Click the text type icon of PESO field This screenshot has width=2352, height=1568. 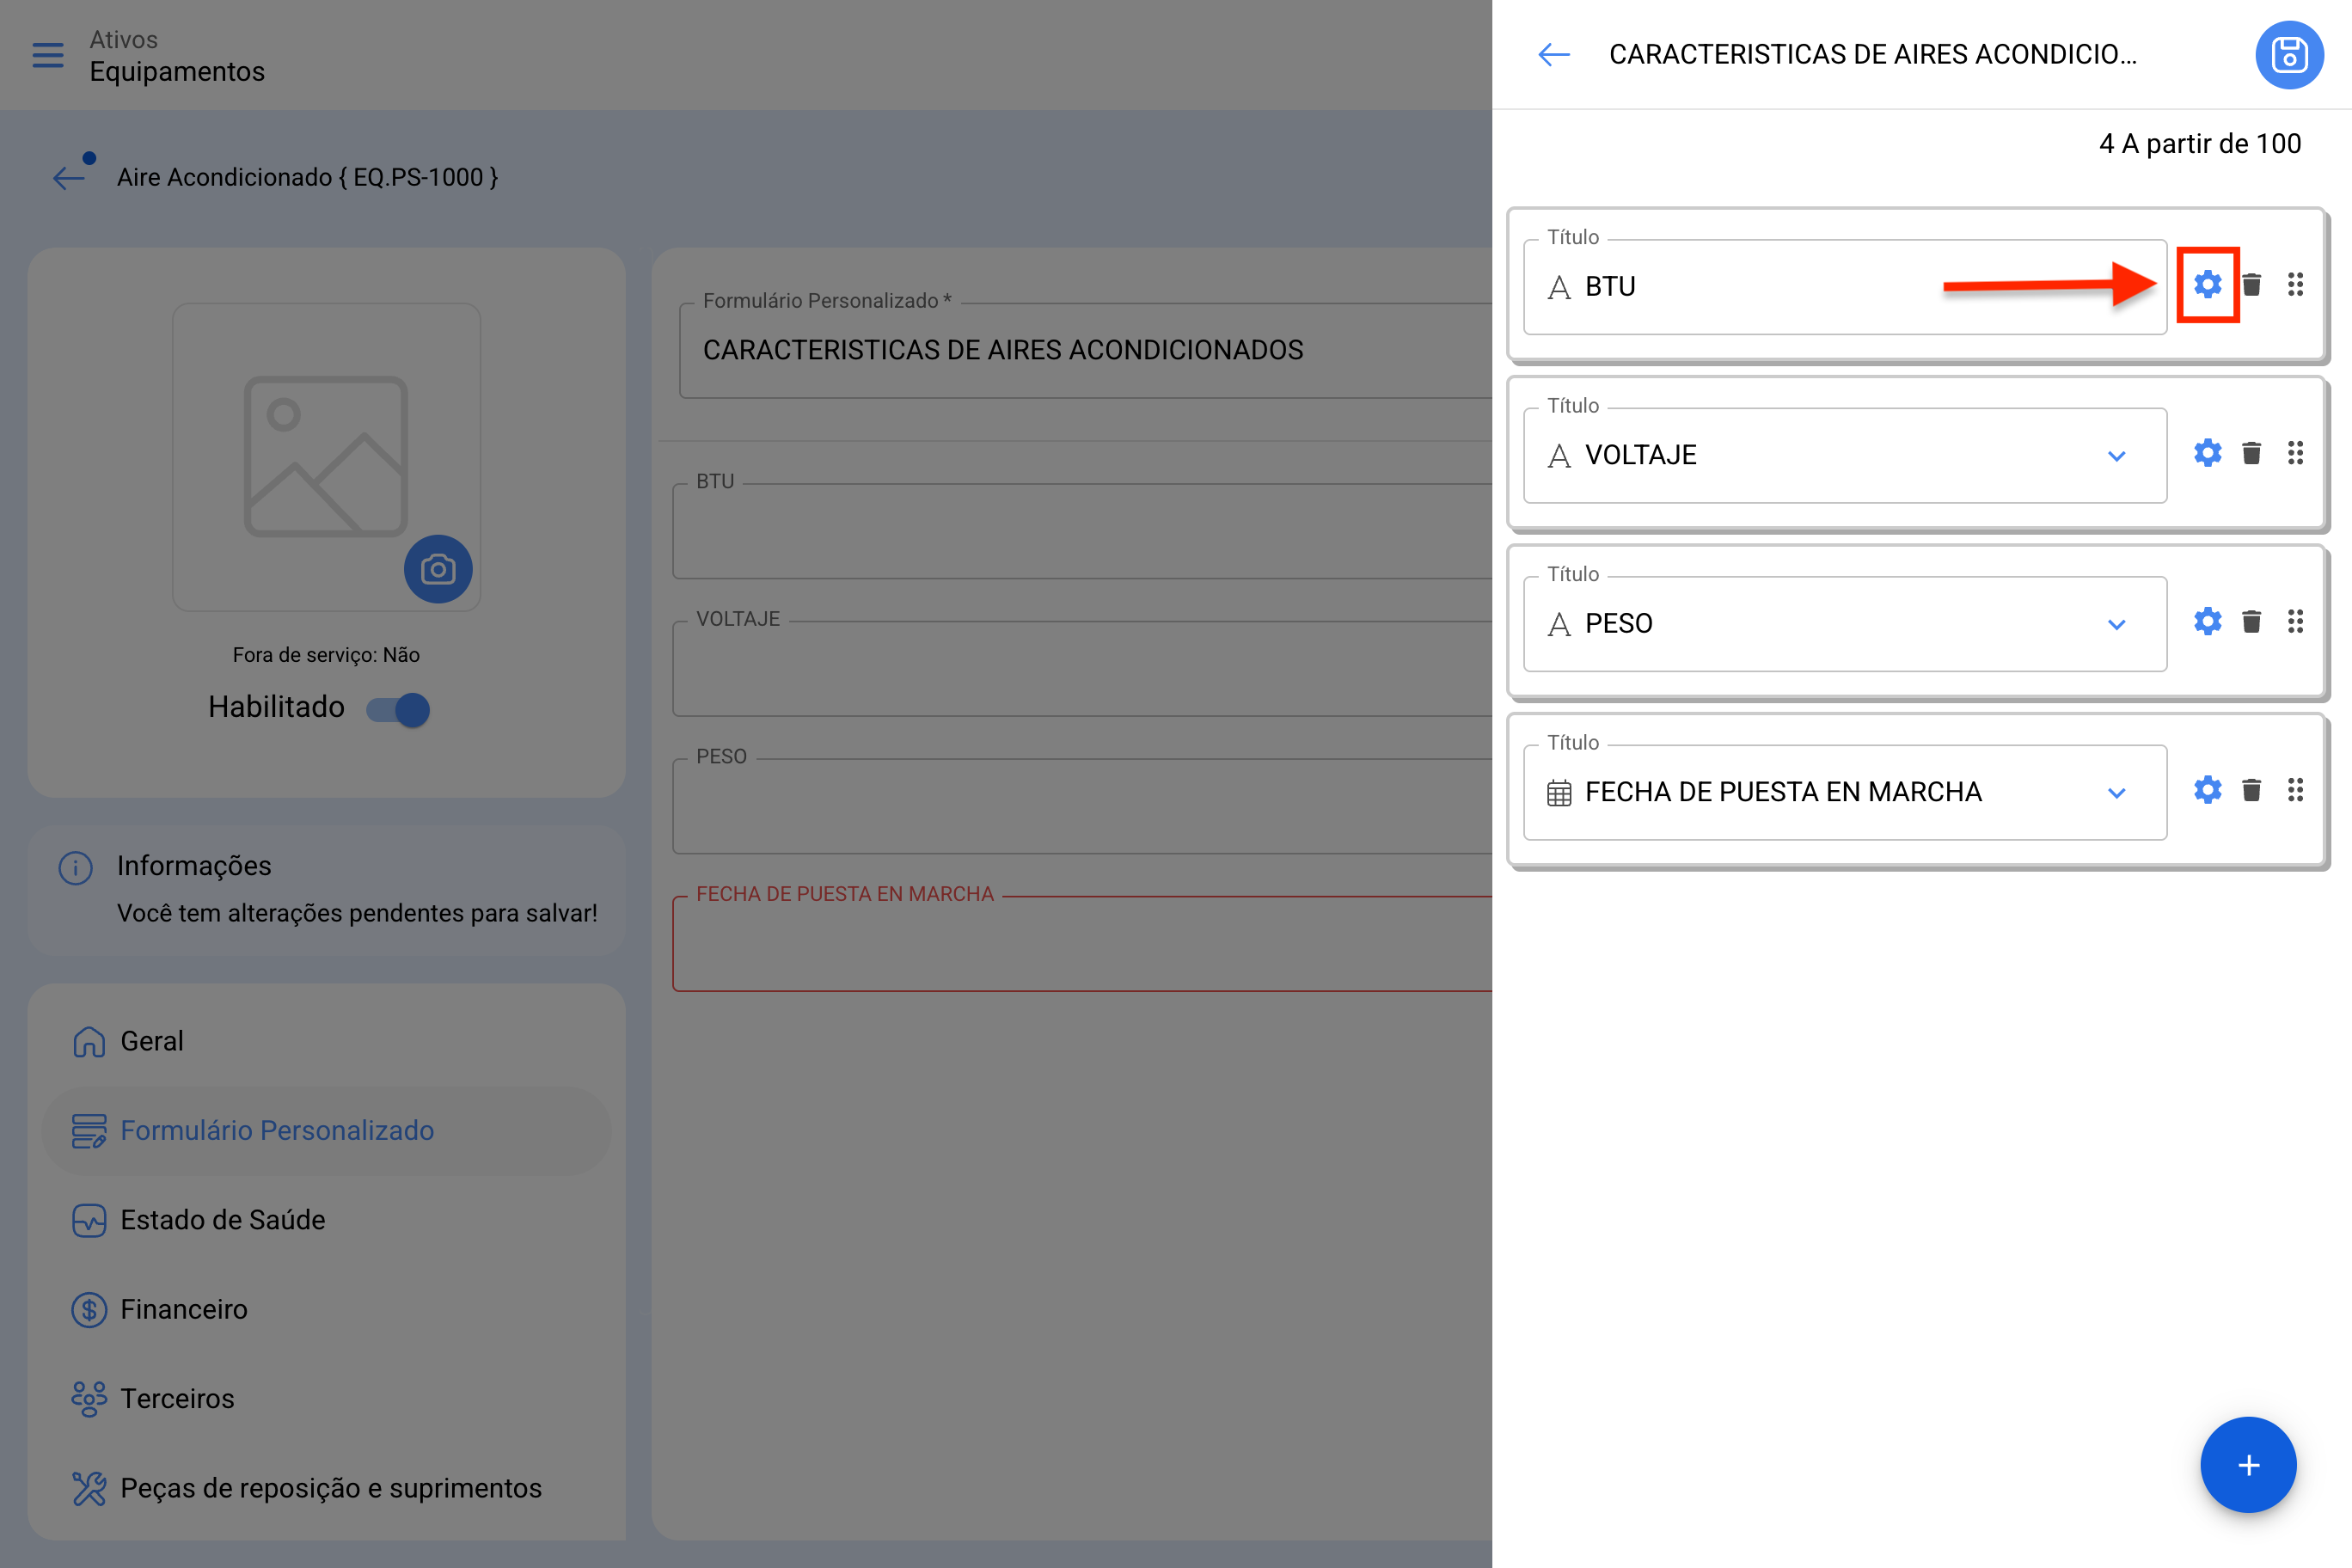point(1558,625)
